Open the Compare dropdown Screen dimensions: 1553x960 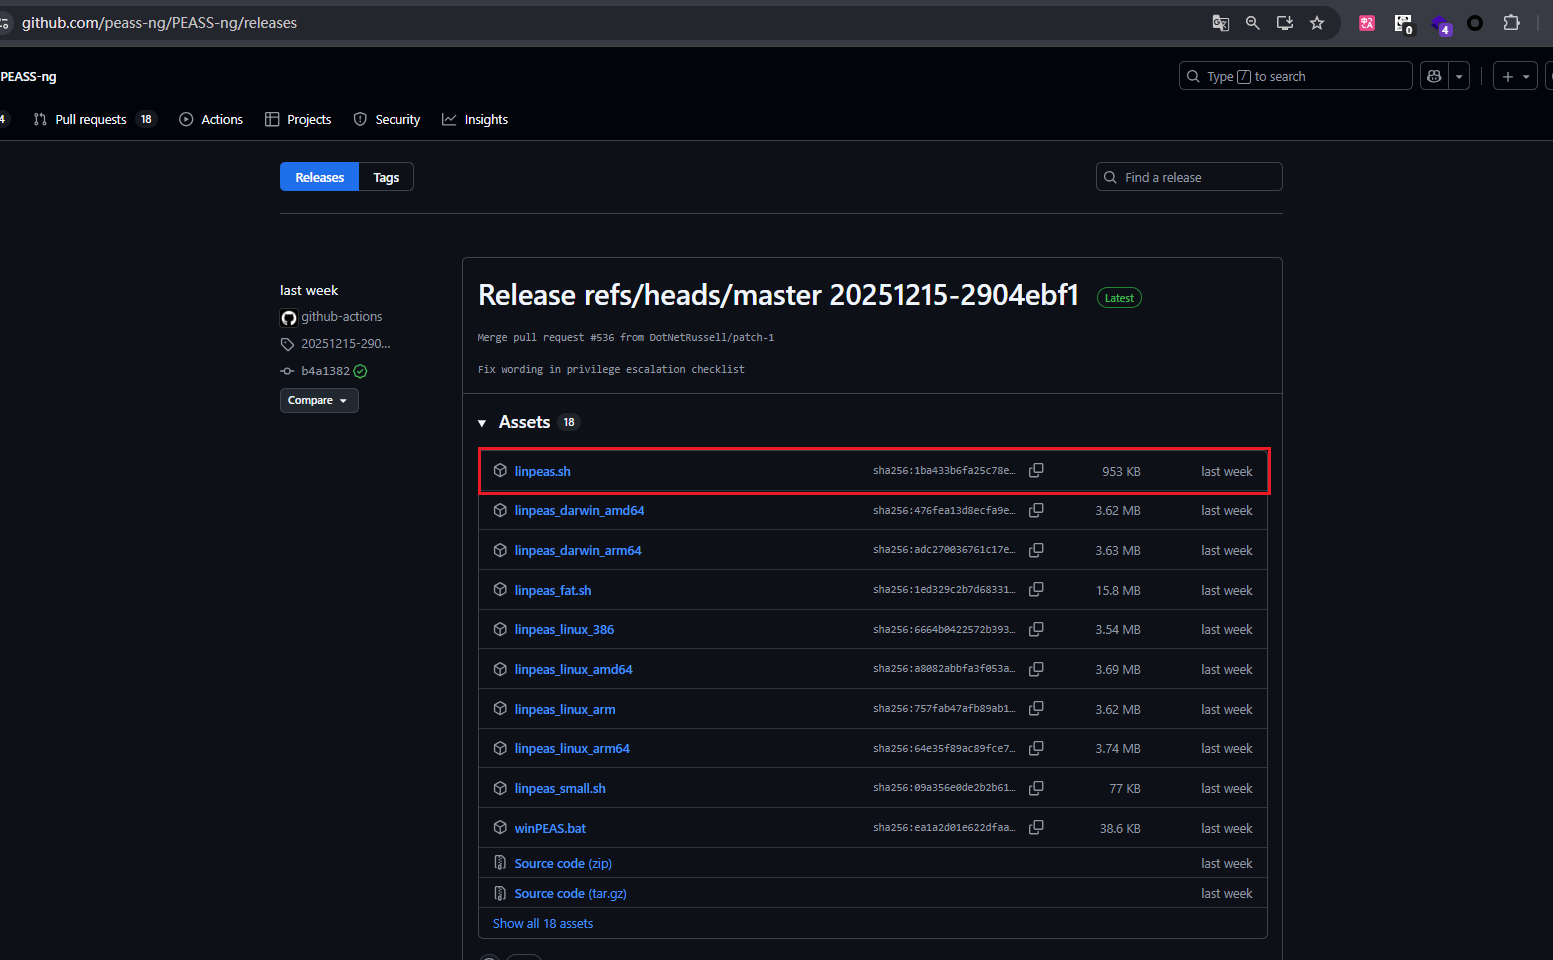[318, 400]
